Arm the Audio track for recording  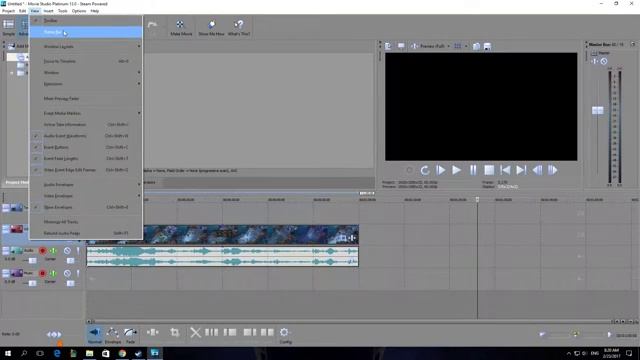coord(42,251)
